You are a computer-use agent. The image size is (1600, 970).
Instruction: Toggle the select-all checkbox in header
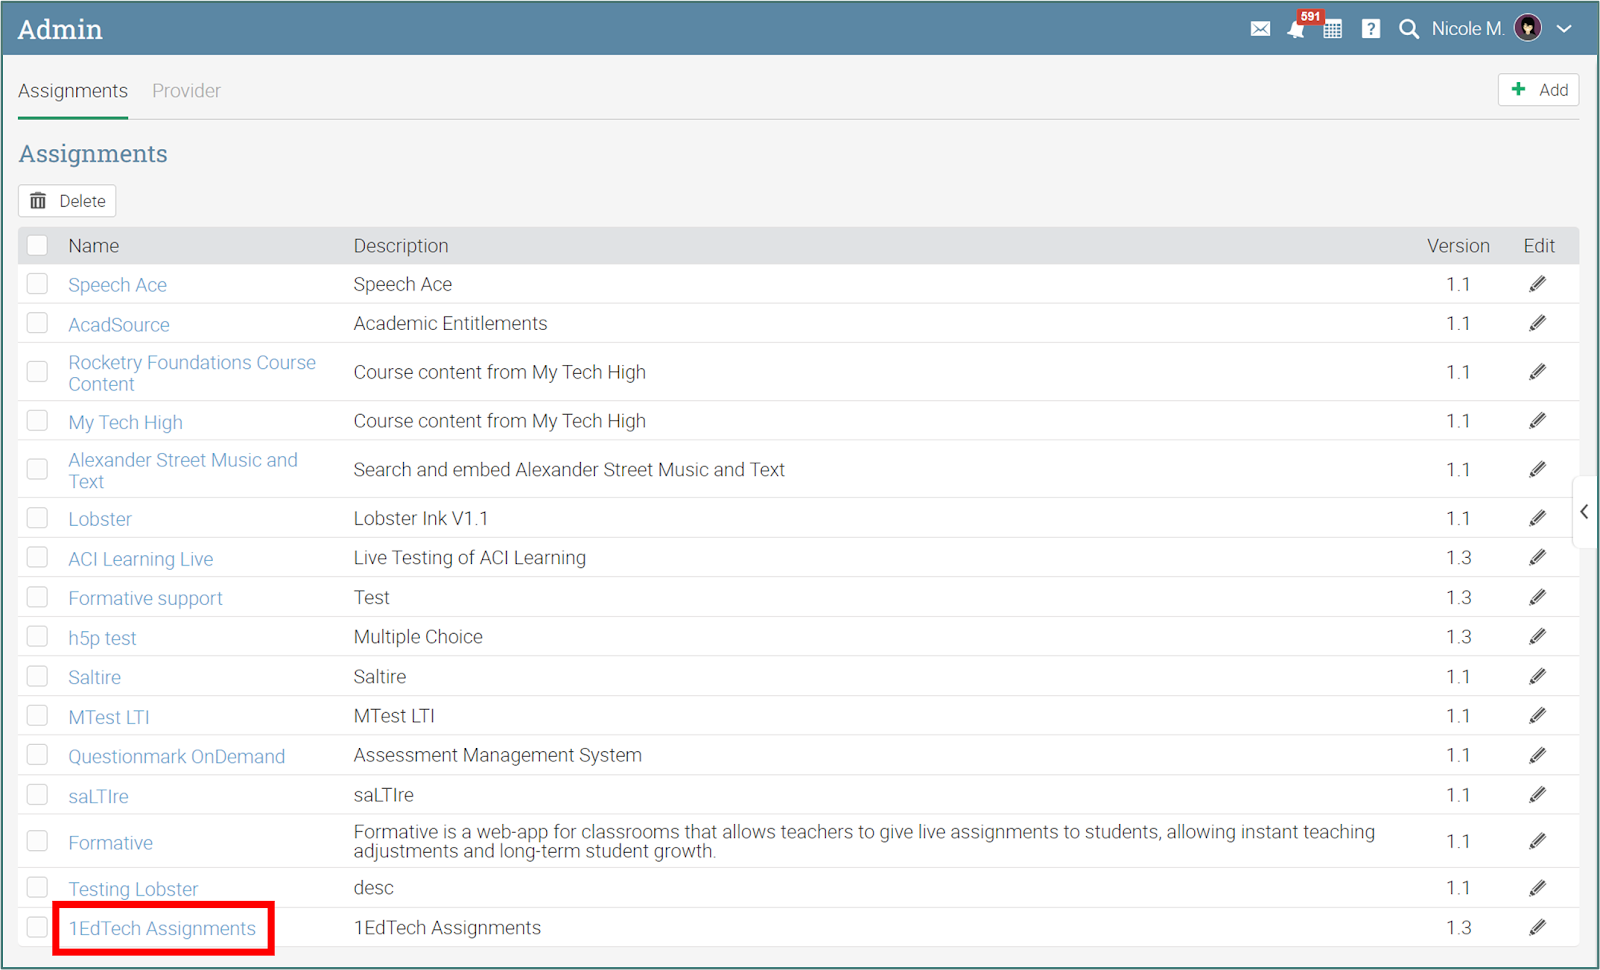pyautogui.click(x=37, y=245)
